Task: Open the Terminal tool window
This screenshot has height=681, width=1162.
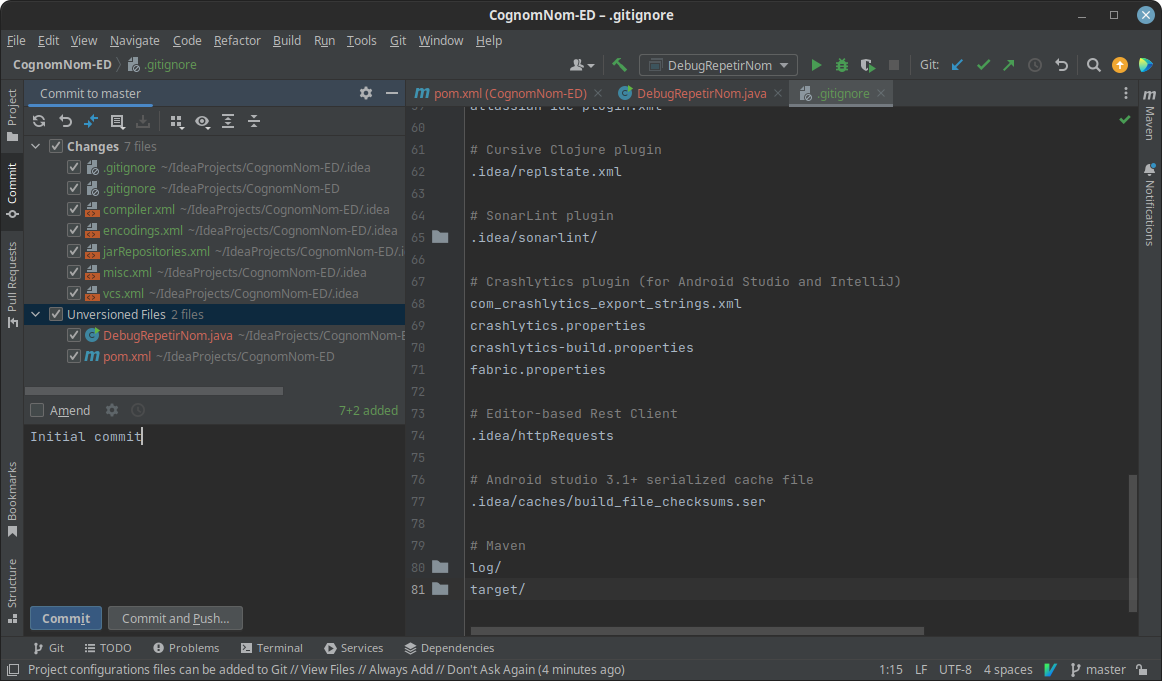Action: tap(272, 648)
